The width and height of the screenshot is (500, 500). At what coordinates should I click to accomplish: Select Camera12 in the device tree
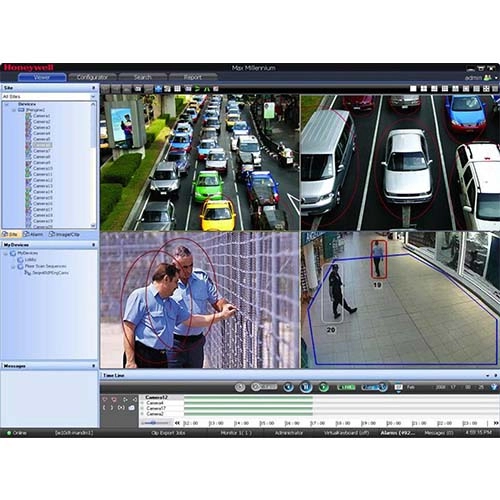tap(43, 180)
